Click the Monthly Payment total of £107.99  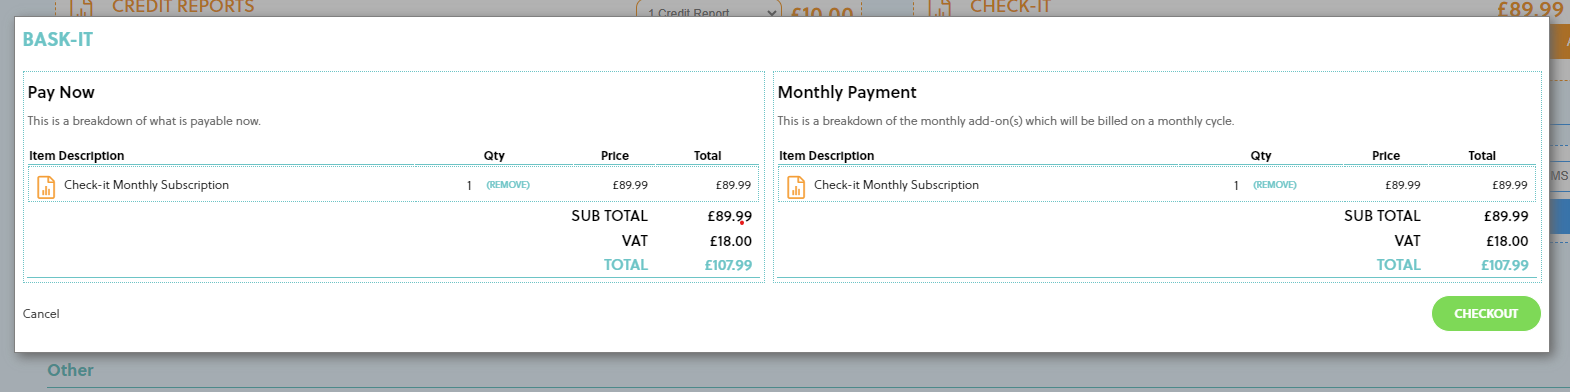pyautogui.click(x=1505, y=265)
